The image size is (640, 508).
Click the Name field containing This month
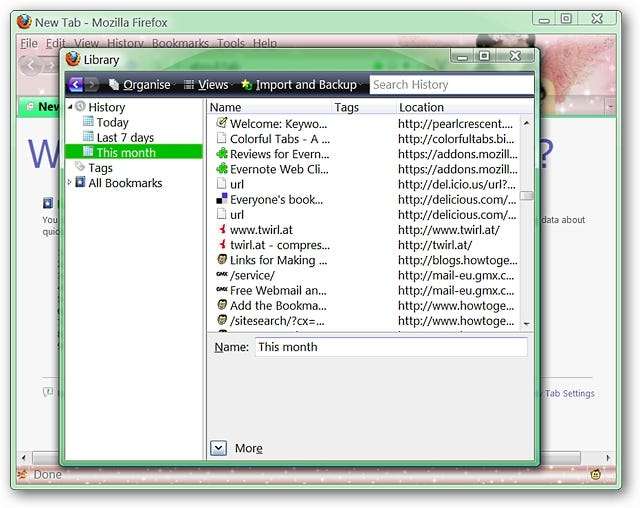click(391, 347)
